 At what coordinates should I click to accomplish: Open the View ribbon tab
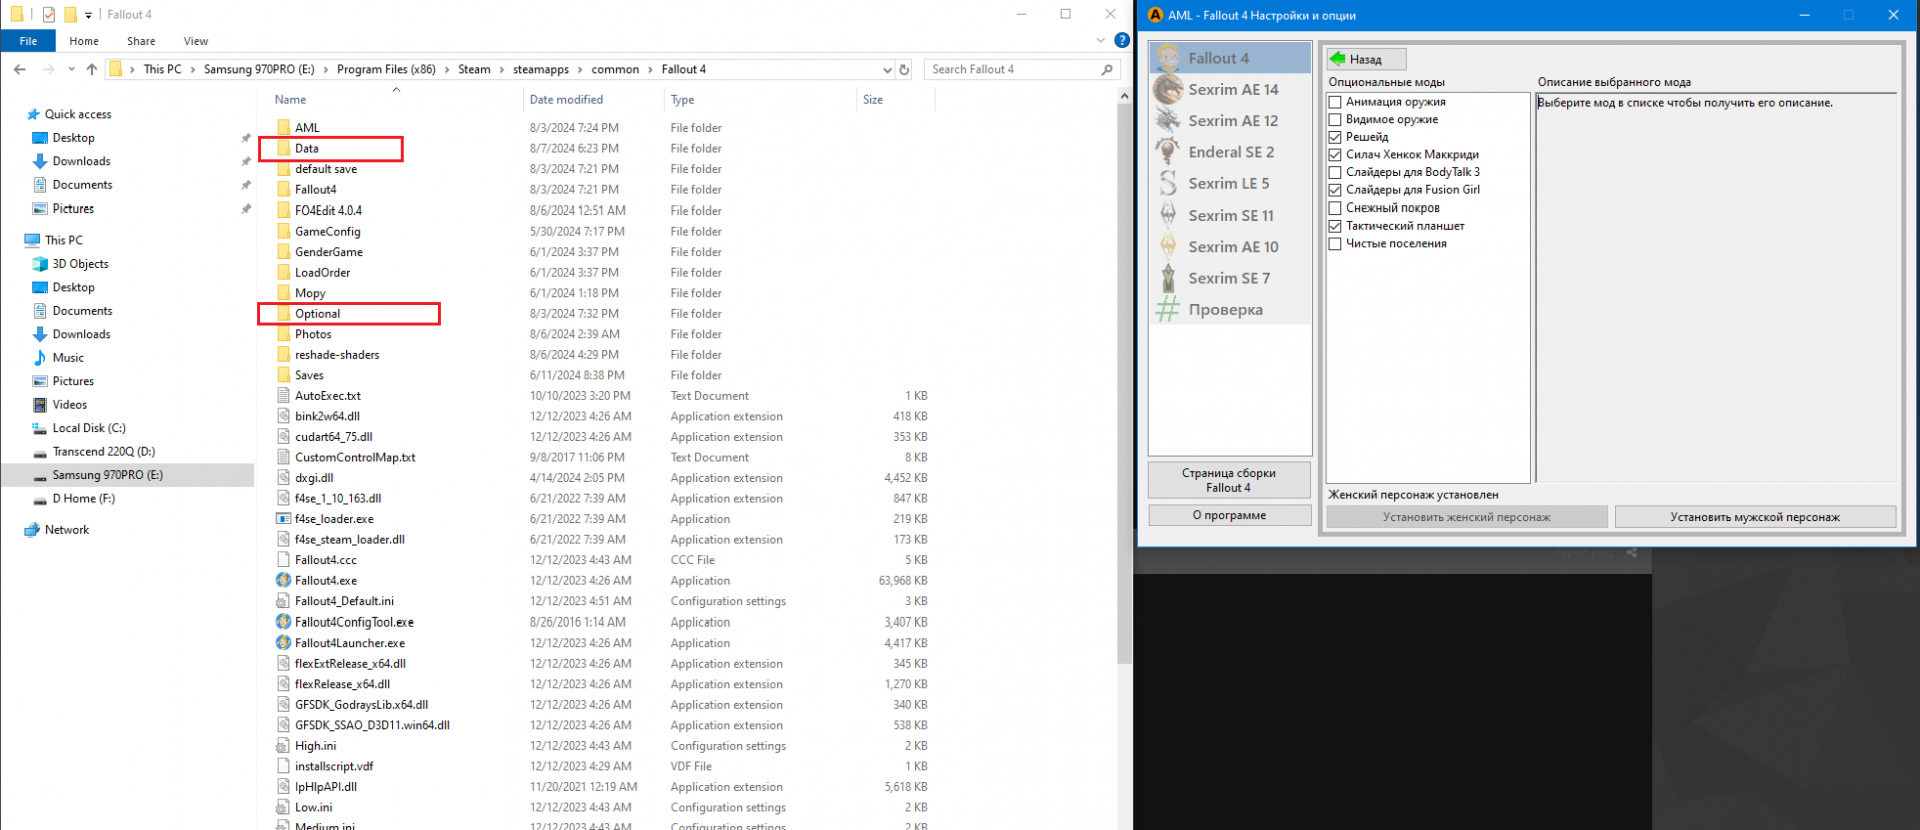196,41
